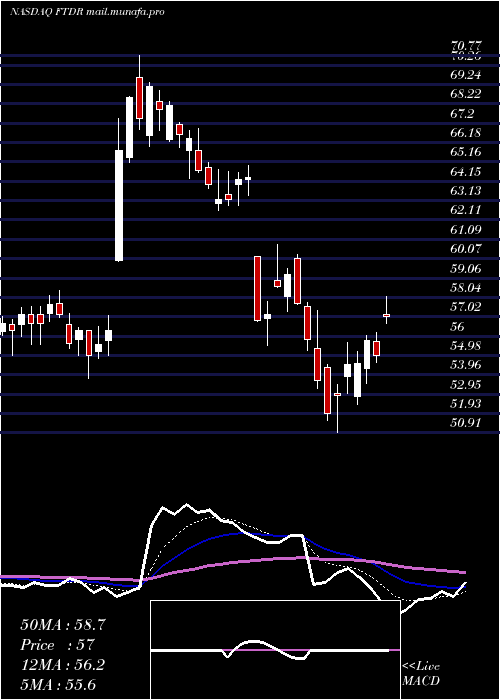Click the 54.98 price axis label

point(466,346)
